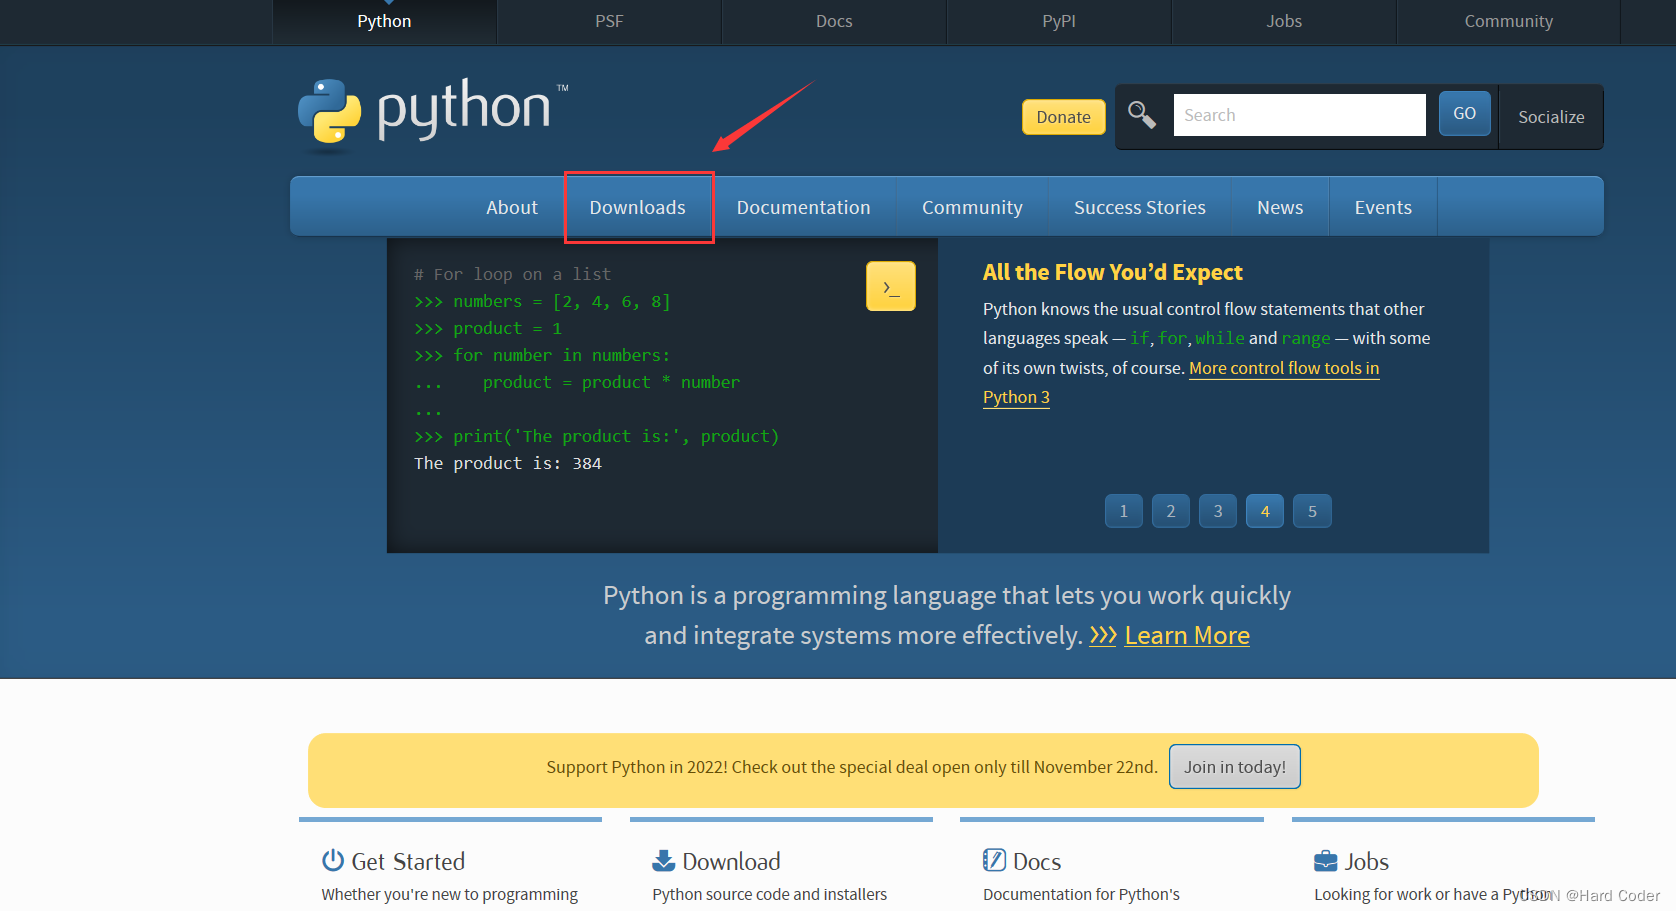
Task: Open the Python top tab
Action: 384,21
